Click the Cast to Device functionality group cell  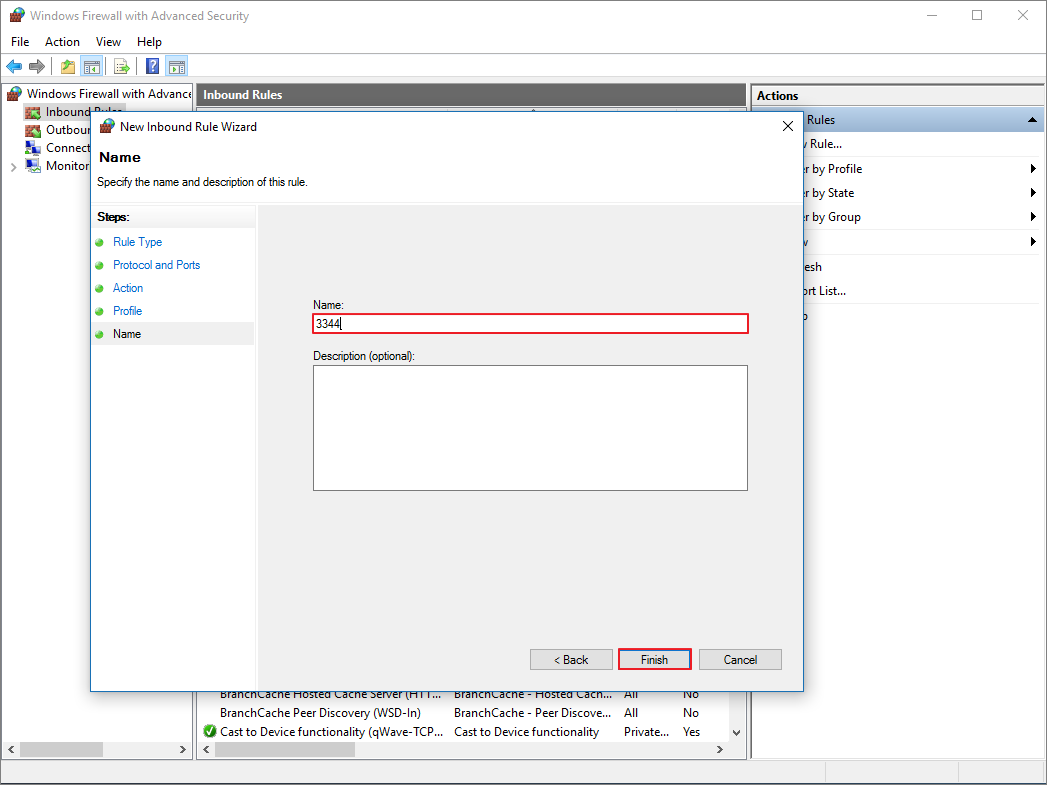pos(527,732)
